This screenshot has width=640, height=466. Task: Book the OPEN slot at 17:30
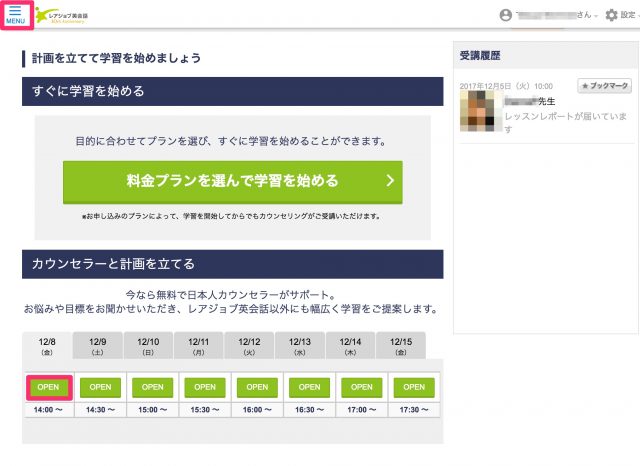(x=414, y=387)
